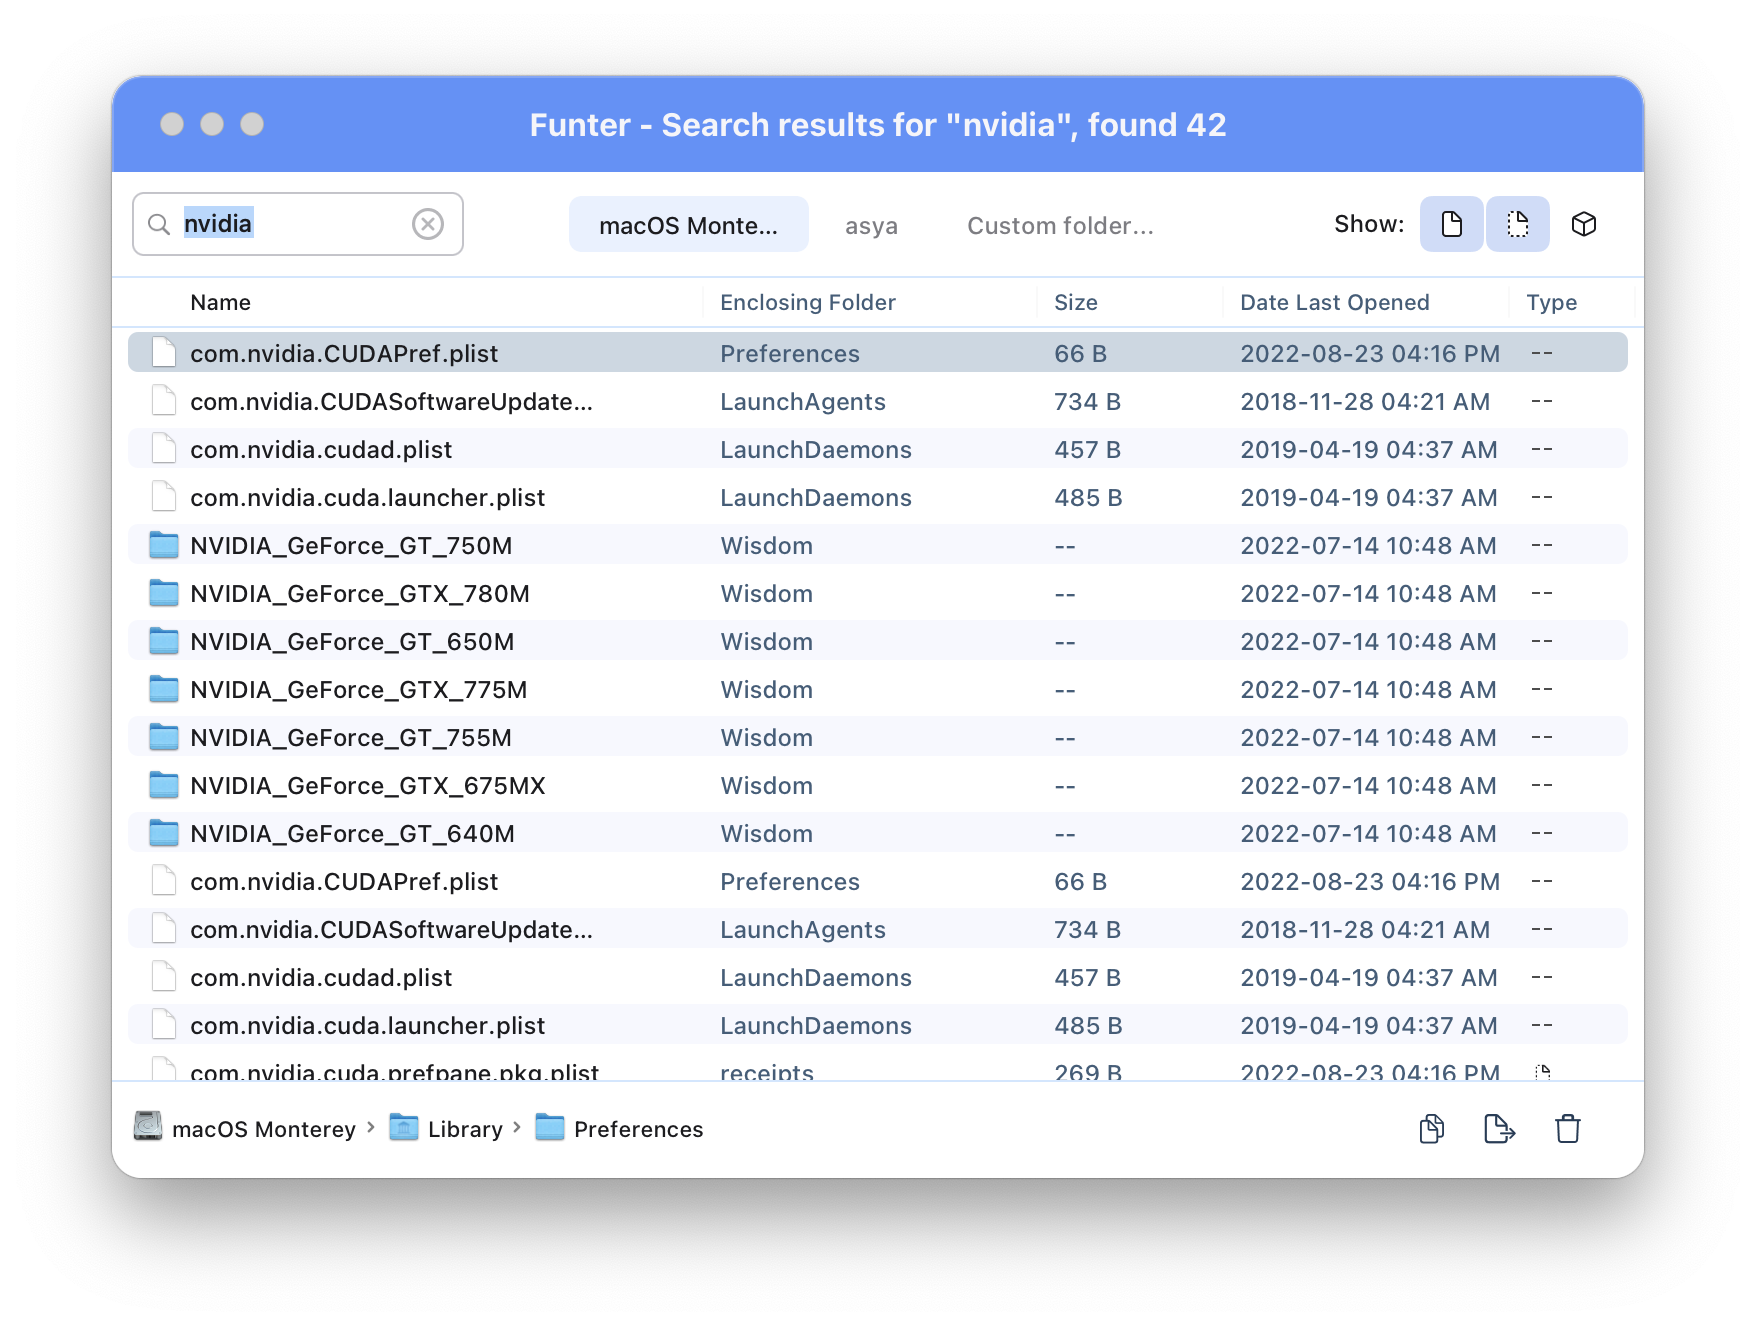Toggle searching inside packages
Image resolution: width=1756 pixels, height=1326 pixels.
coord(1583,224)
